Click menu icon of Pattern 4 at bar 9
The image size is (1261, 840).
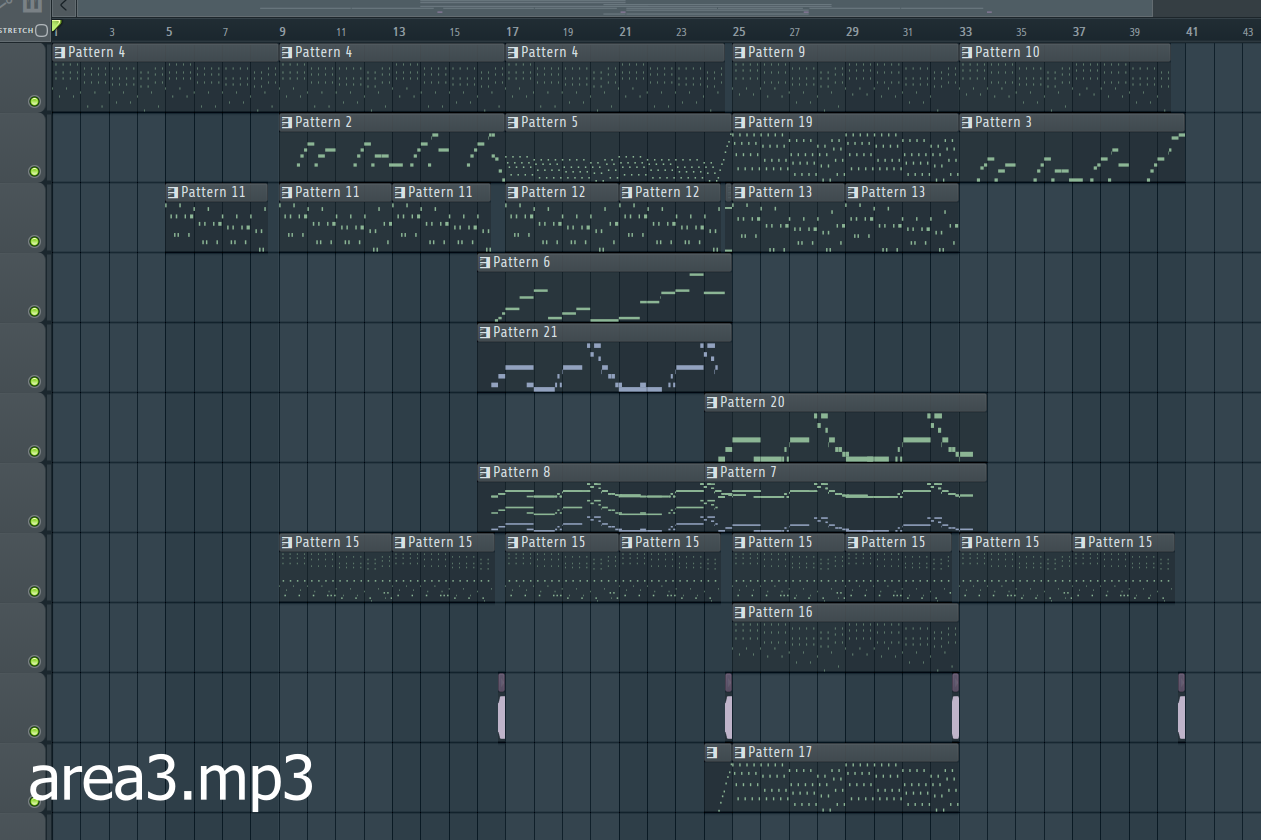pos(287,52)
